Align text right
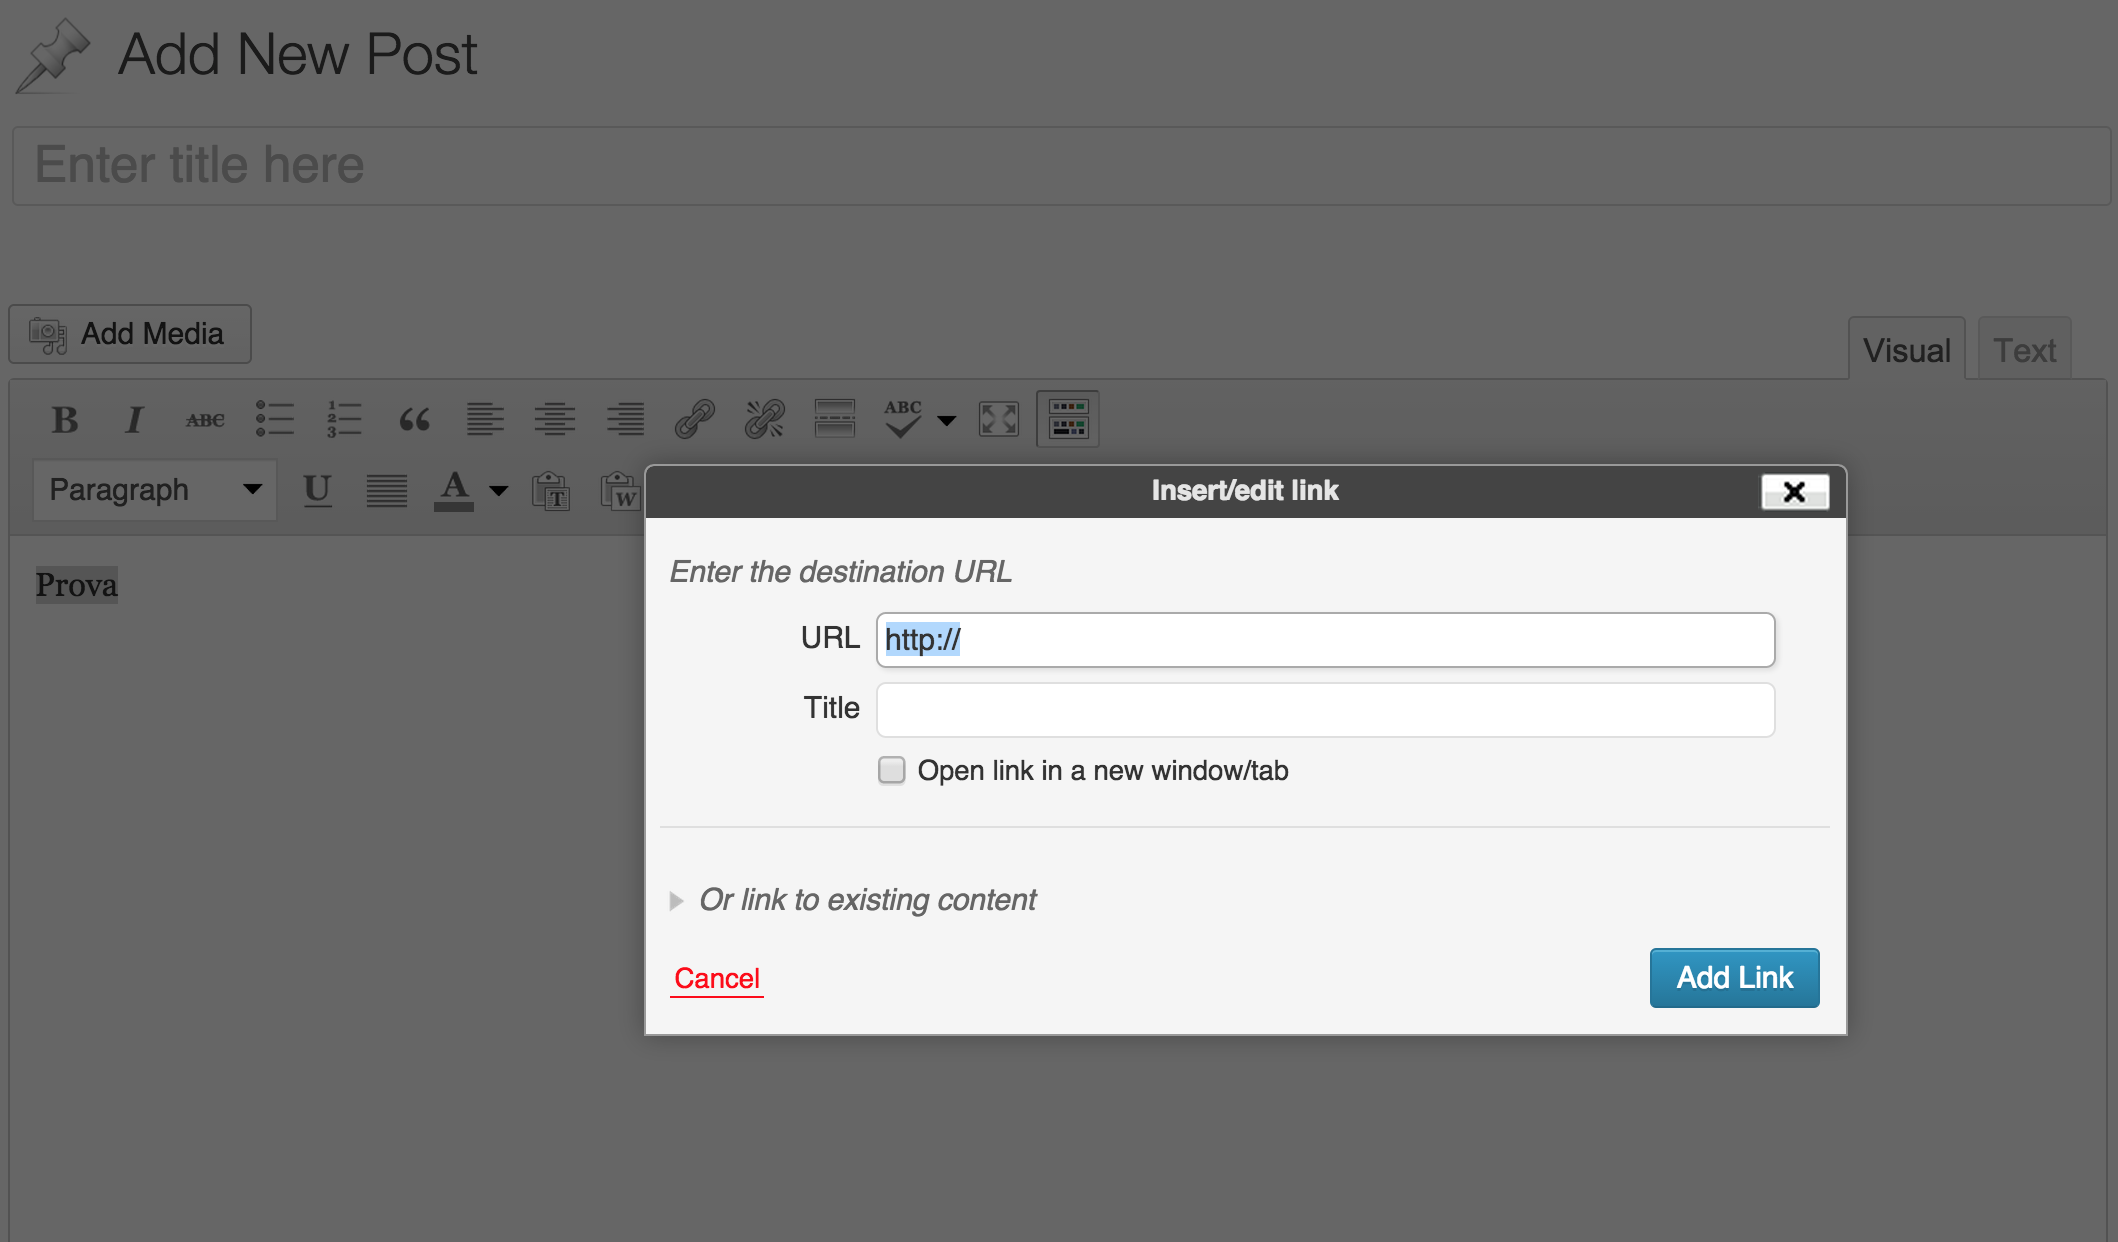Image resolution: width=2118 pixels, height=1242 pixels. 625,419
